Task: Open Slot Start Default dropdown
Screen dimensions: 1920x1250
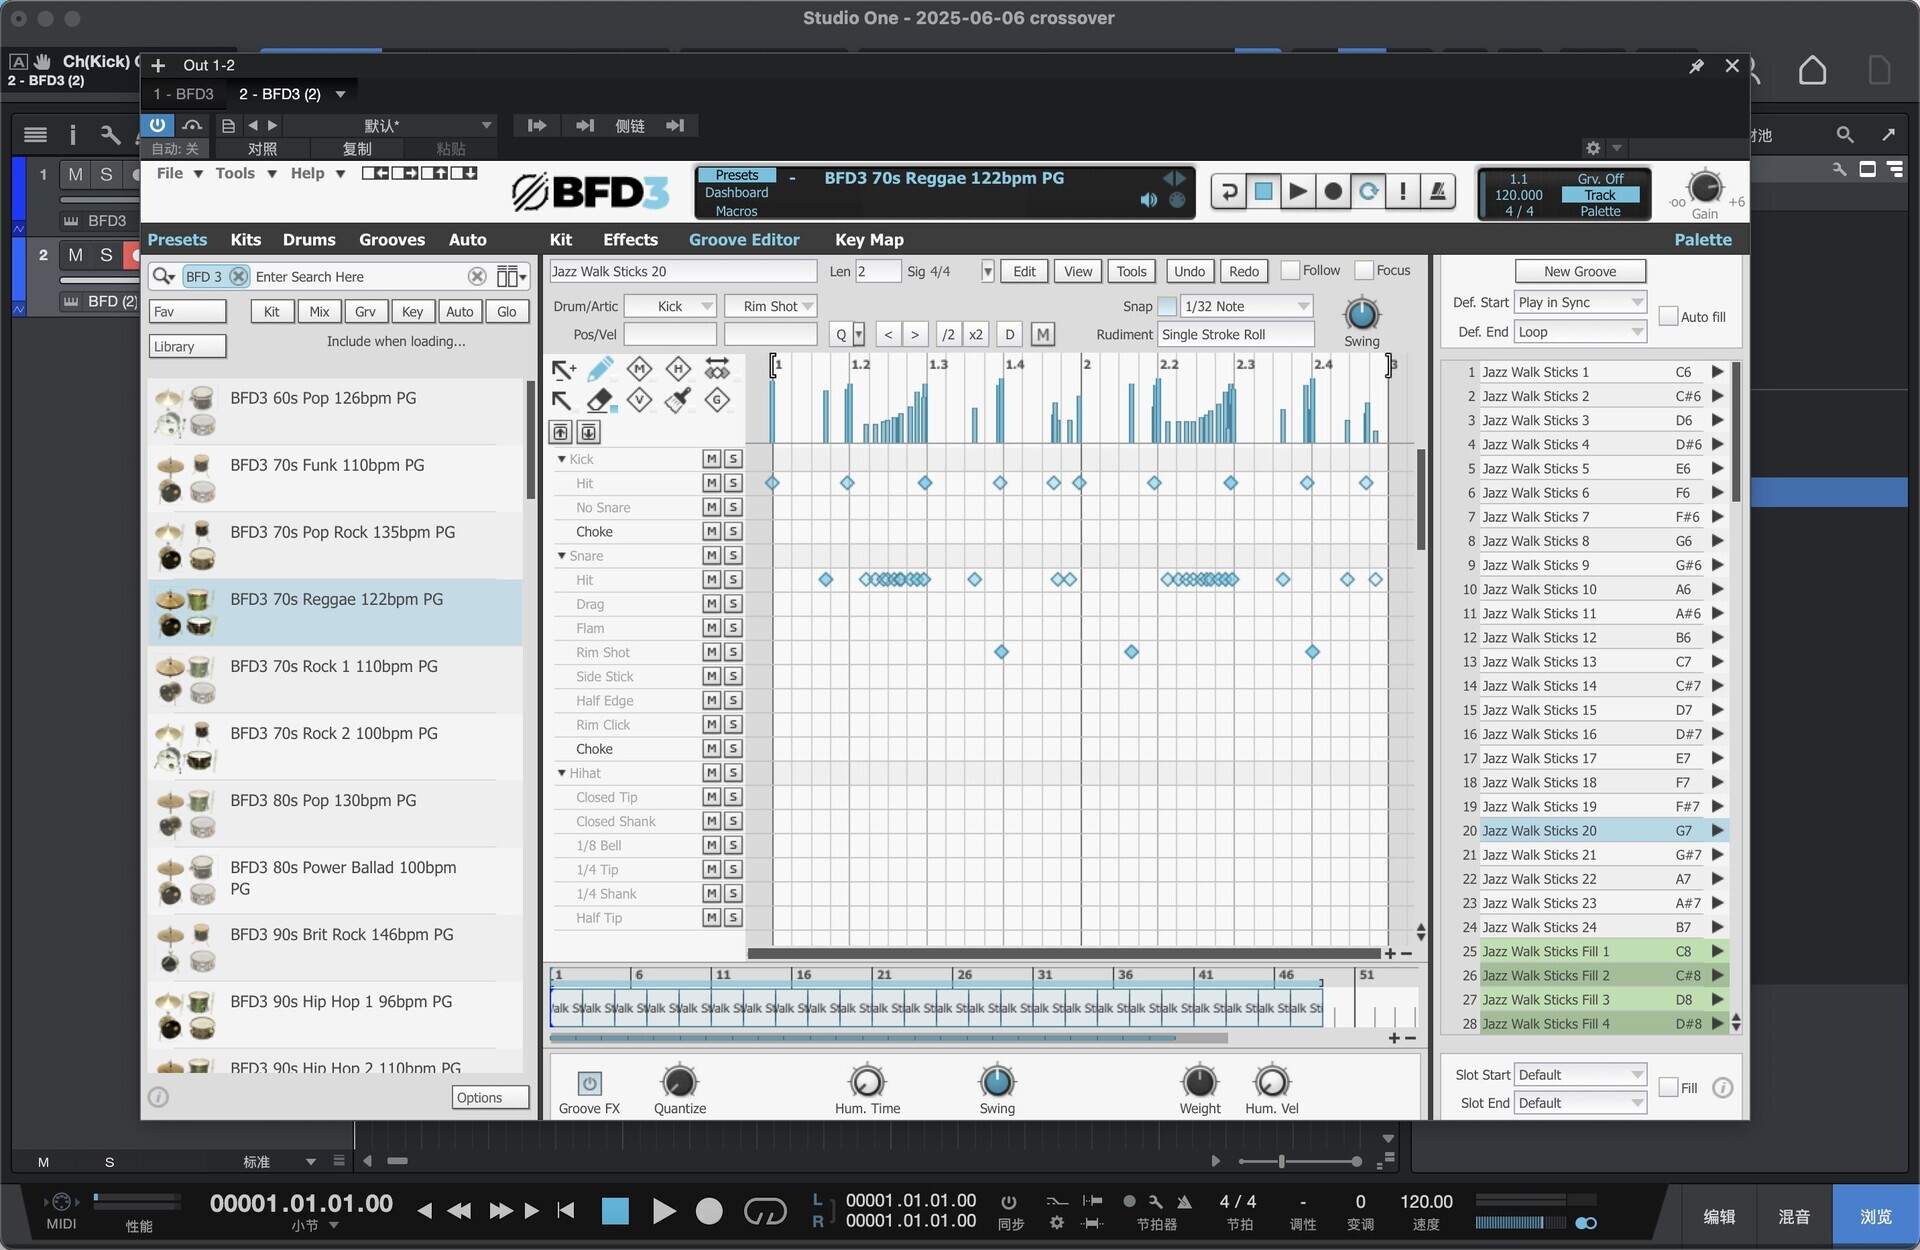Action: pos(1580,1075)
